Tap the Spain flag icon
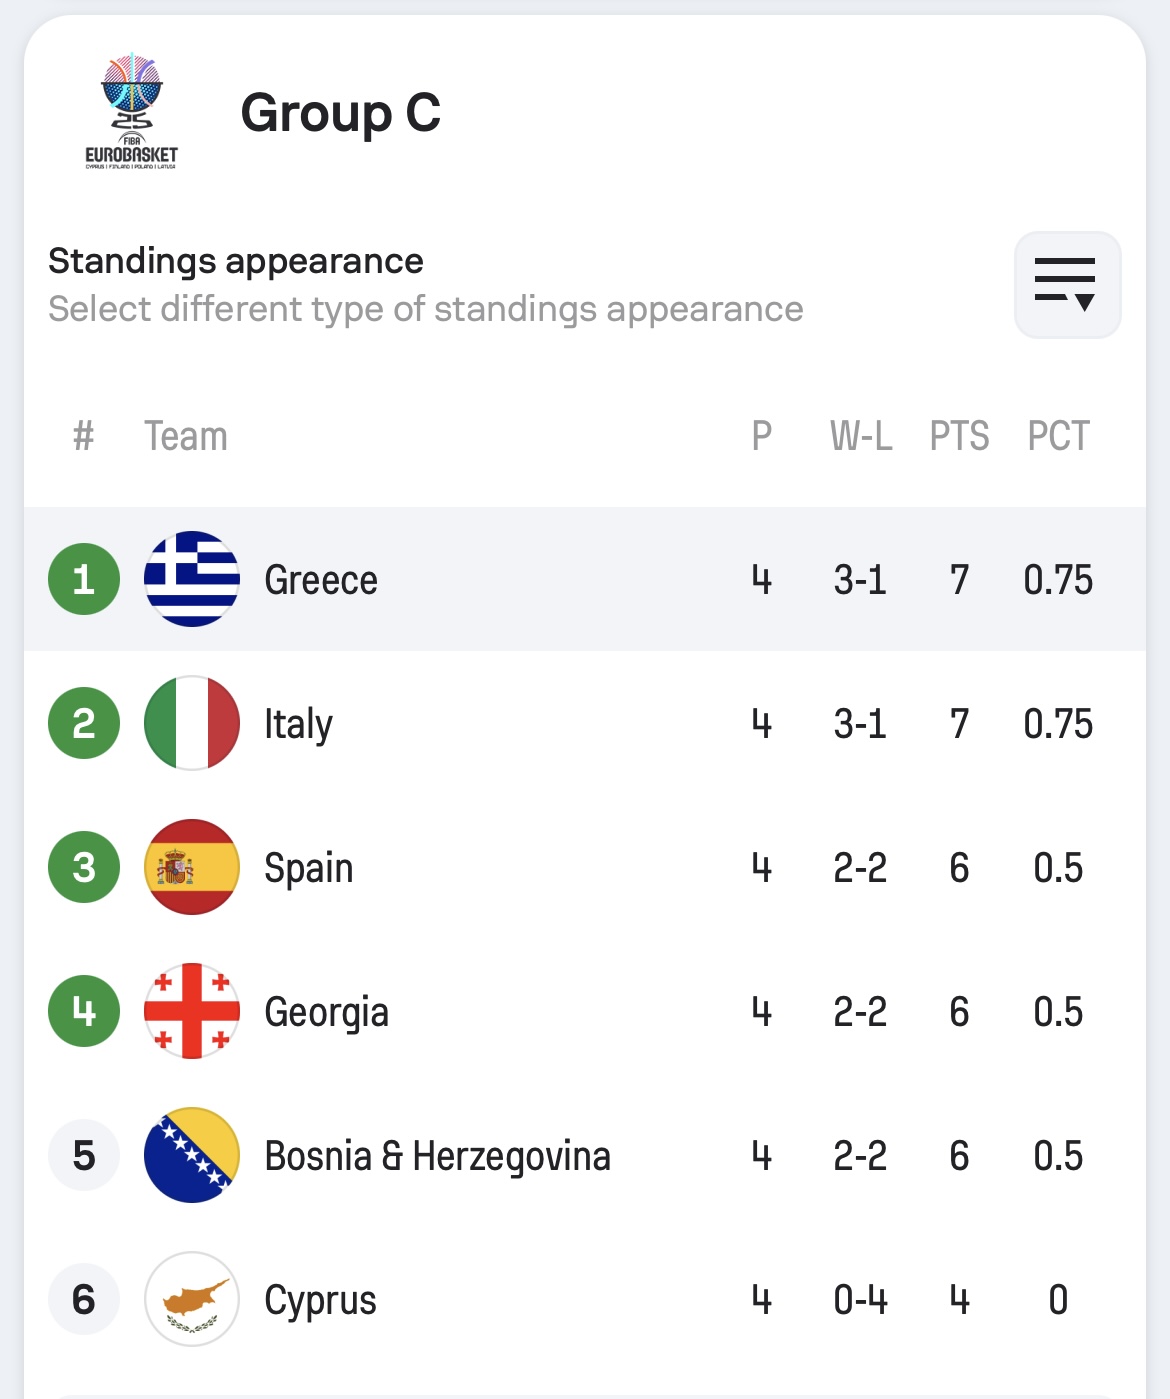Viewport: 1170px width, 1399px height. 192,867
